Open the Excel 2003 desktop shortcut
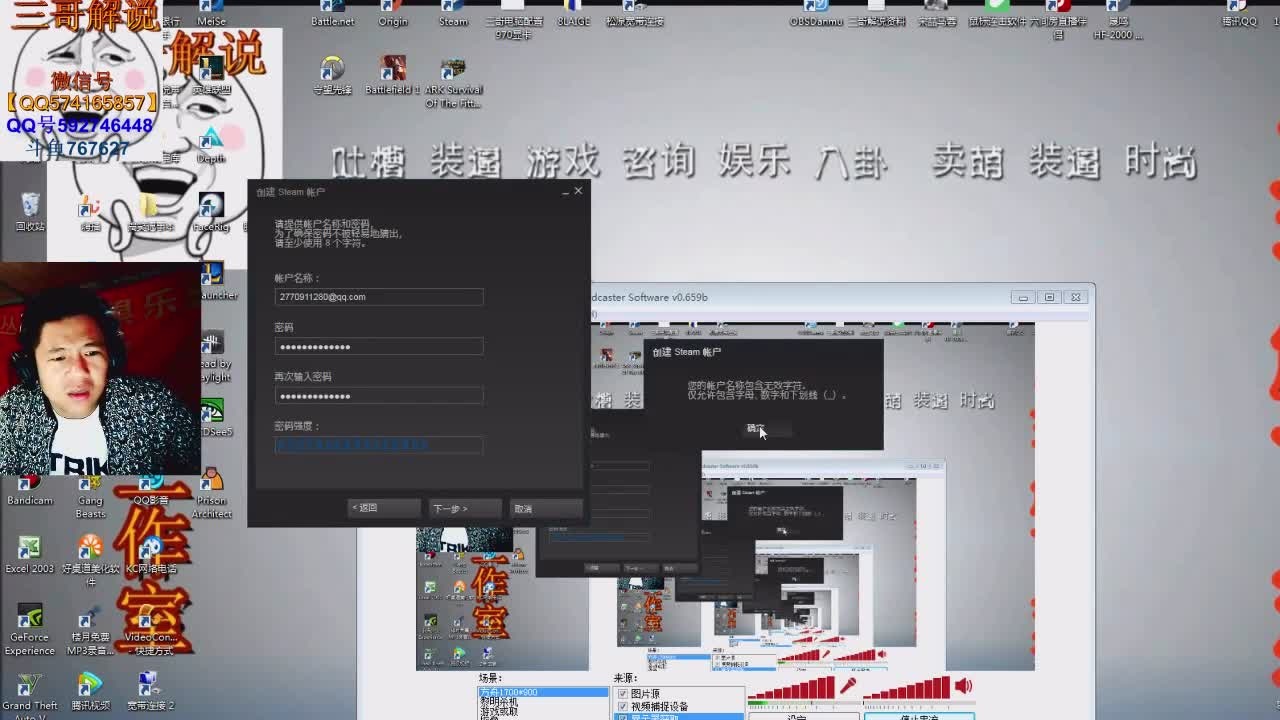This screenshot has width=1280, height=720. click(30, 555)
